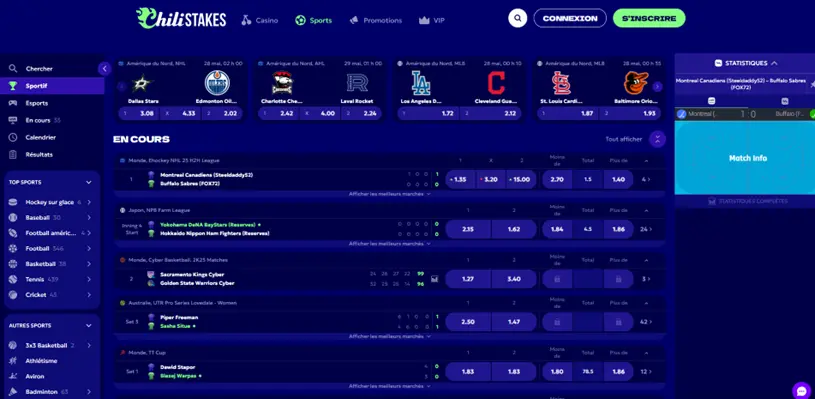The width and height of the screenshot is (815, 399).
Task: Select draw odds 3.20 in Montreal match
Action: click(x=491, y=179)
